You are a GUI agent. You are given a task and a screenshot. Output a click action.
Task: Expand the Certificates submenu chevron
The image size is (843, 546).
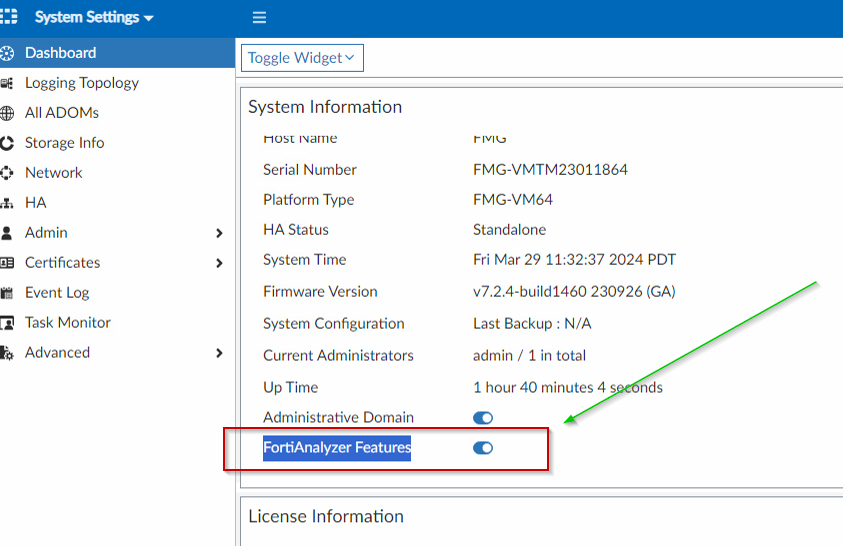(x=219, y=263)
